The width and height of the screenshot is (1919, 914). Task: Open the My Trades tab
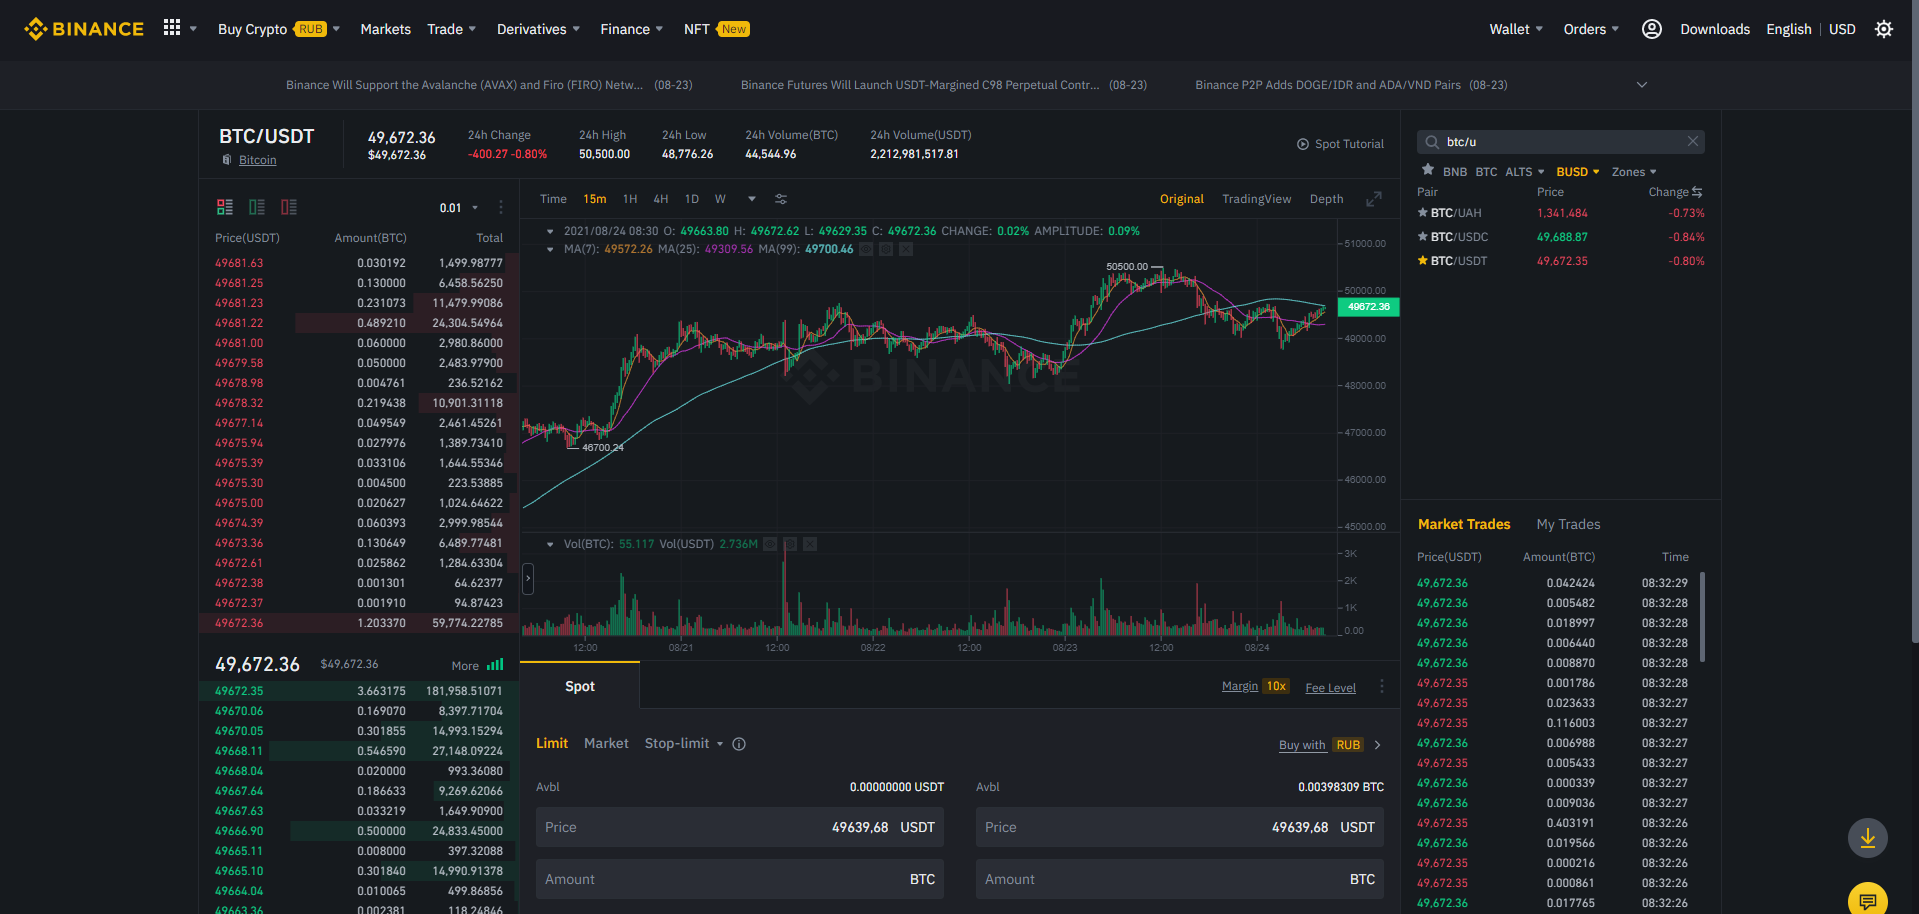click(1568, 524)
